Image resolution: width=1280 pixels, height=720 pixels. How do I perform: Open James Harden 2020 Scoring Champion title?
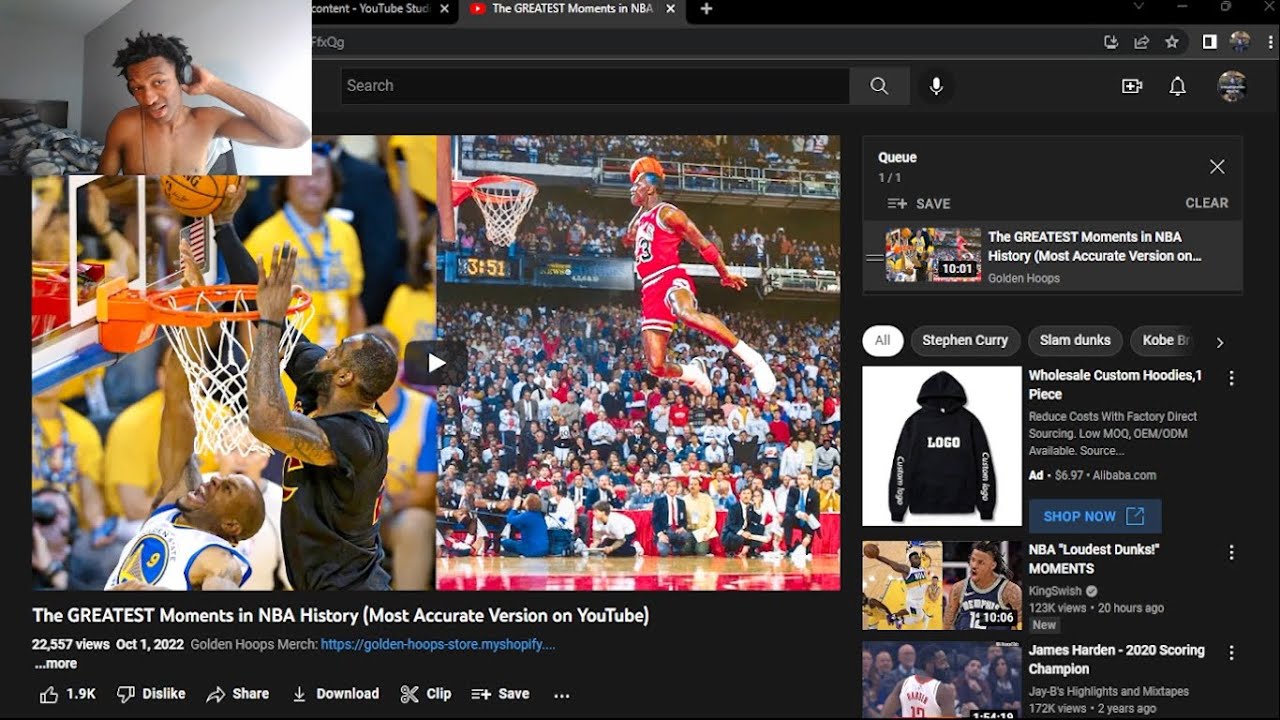tap(1117, 659)
